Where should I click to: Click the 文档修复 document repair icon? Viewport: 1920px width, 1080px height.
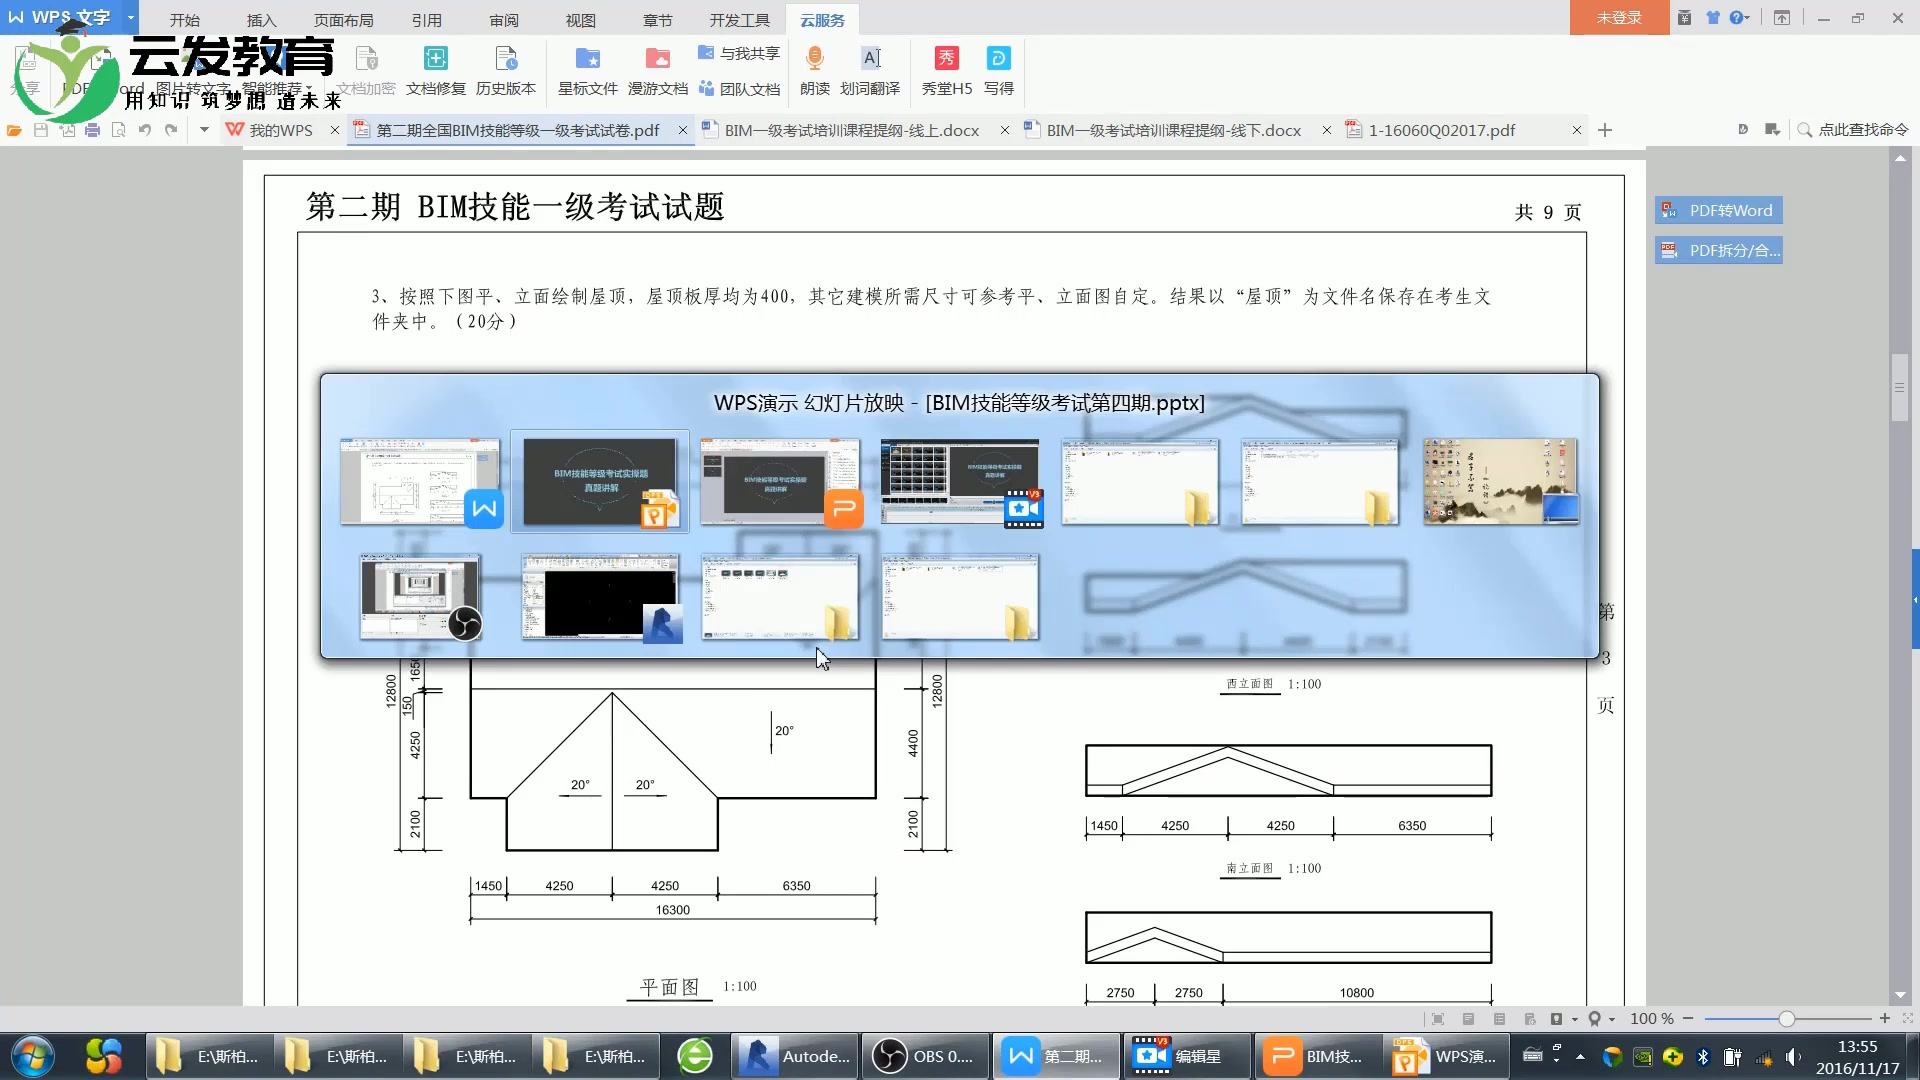coord(435,60)
